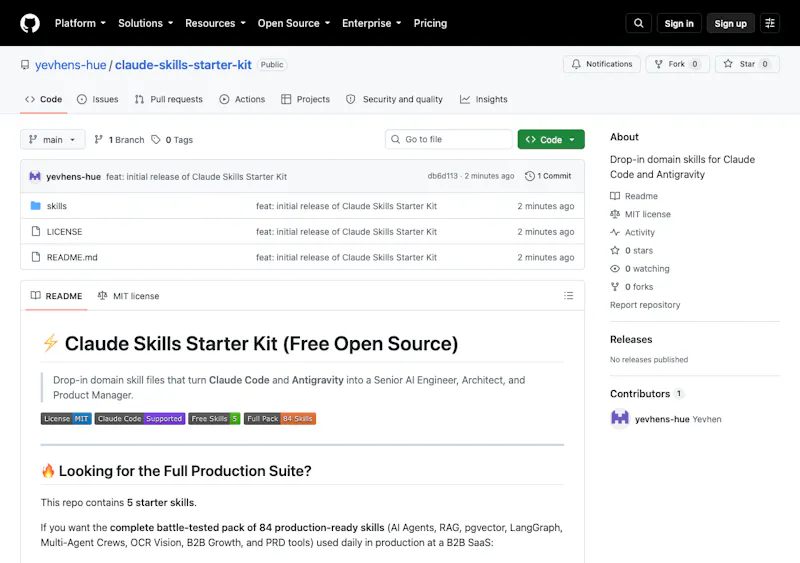
Task: Click the Notifications bell button
Action: [x=602, y=64]
